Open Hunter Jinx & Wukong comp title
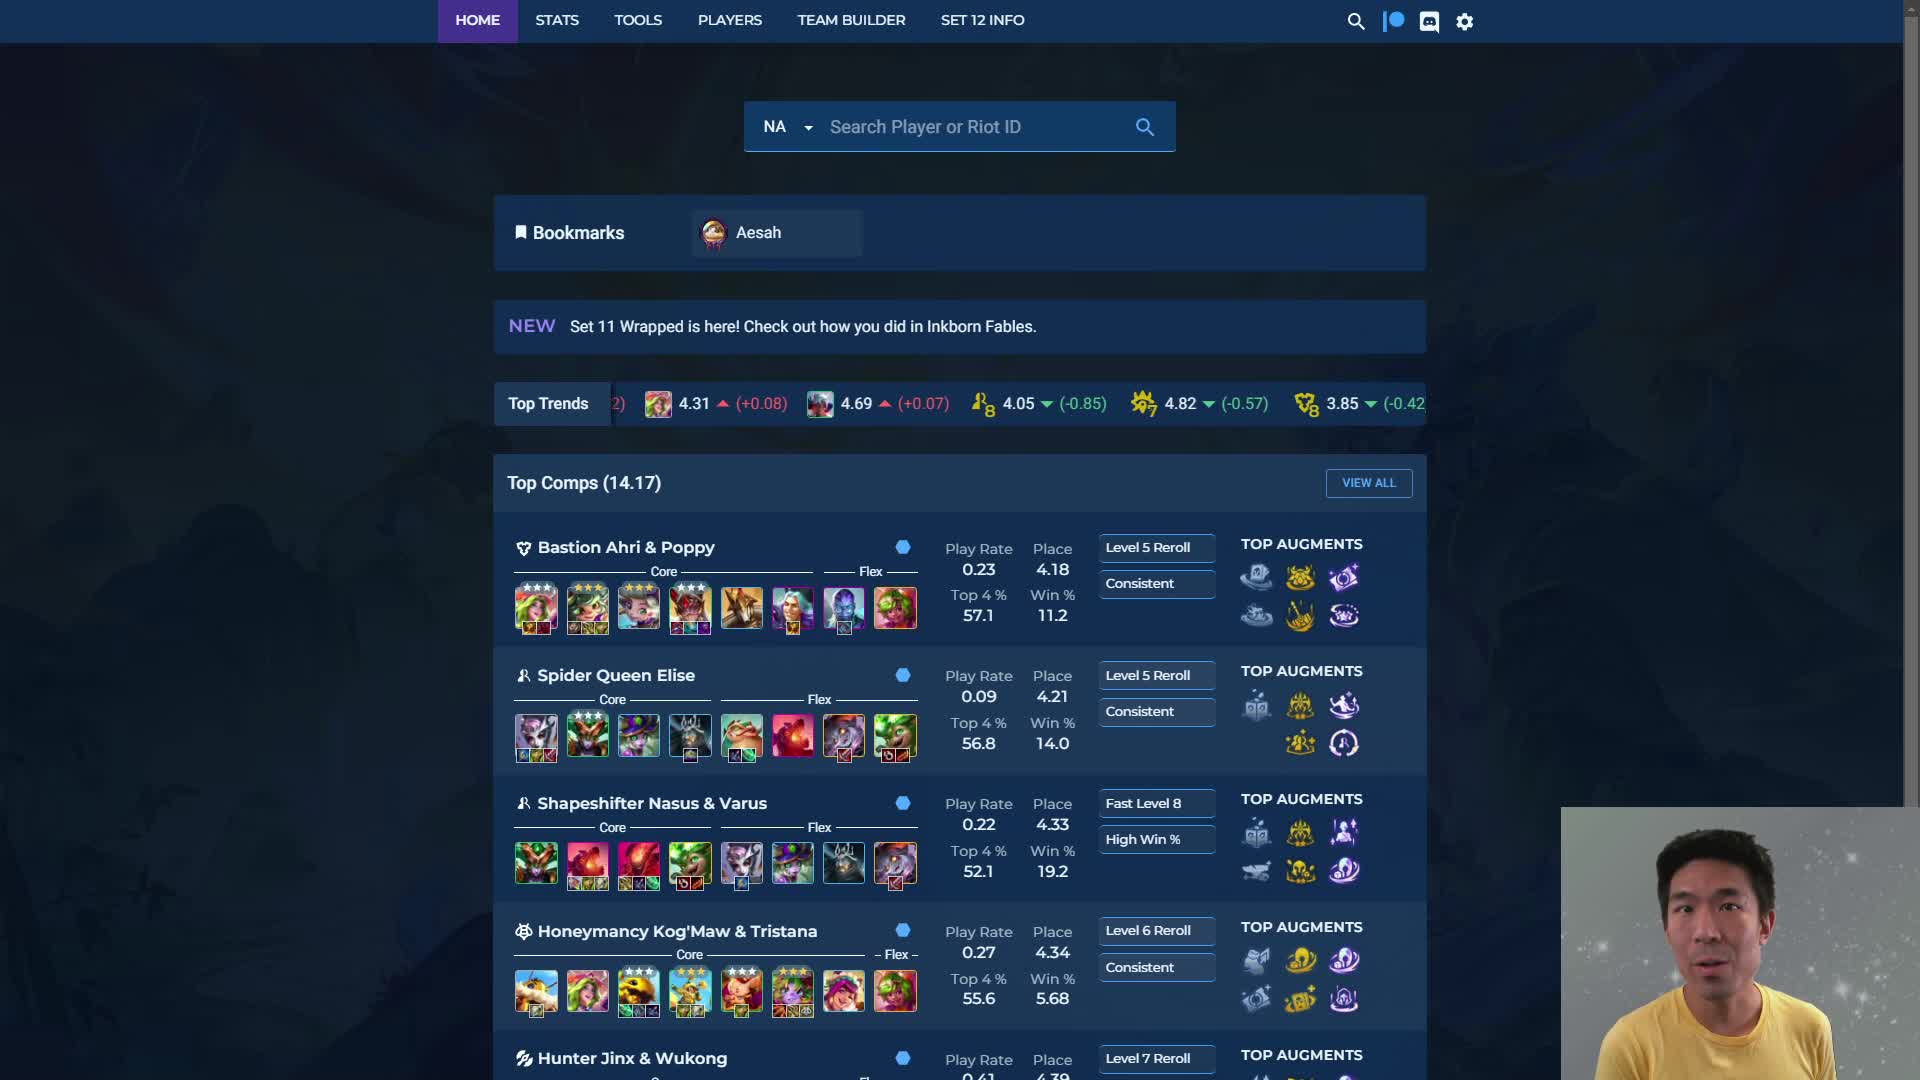Viewport: 1920px width, 1080px height. pyautogui.click(x=632, y=1059)
